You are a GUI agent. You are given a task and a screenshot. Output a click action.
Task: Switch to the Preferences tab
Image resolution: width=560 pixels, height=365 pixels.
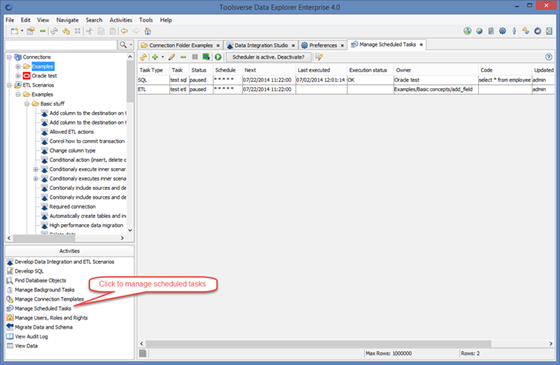pyautogui.click(x=323, y=45)
